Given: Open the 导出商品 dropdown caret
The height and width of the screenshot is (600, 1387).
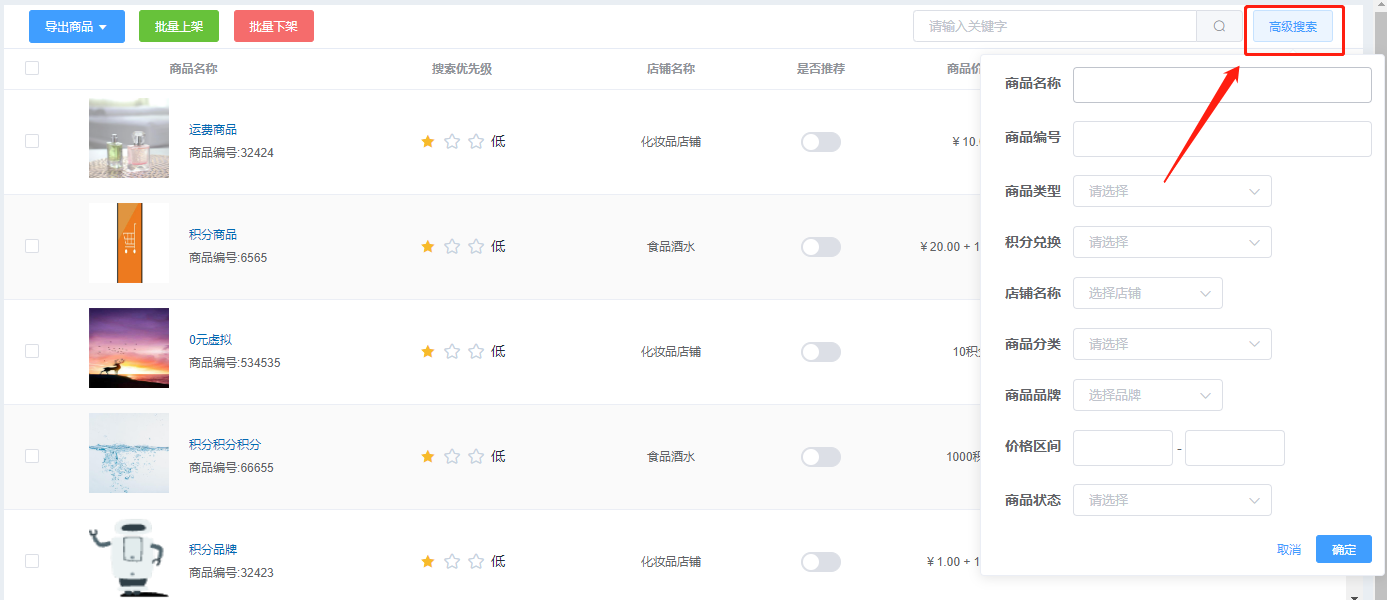Looking at the screenshot, I should [x=103, y=27].
